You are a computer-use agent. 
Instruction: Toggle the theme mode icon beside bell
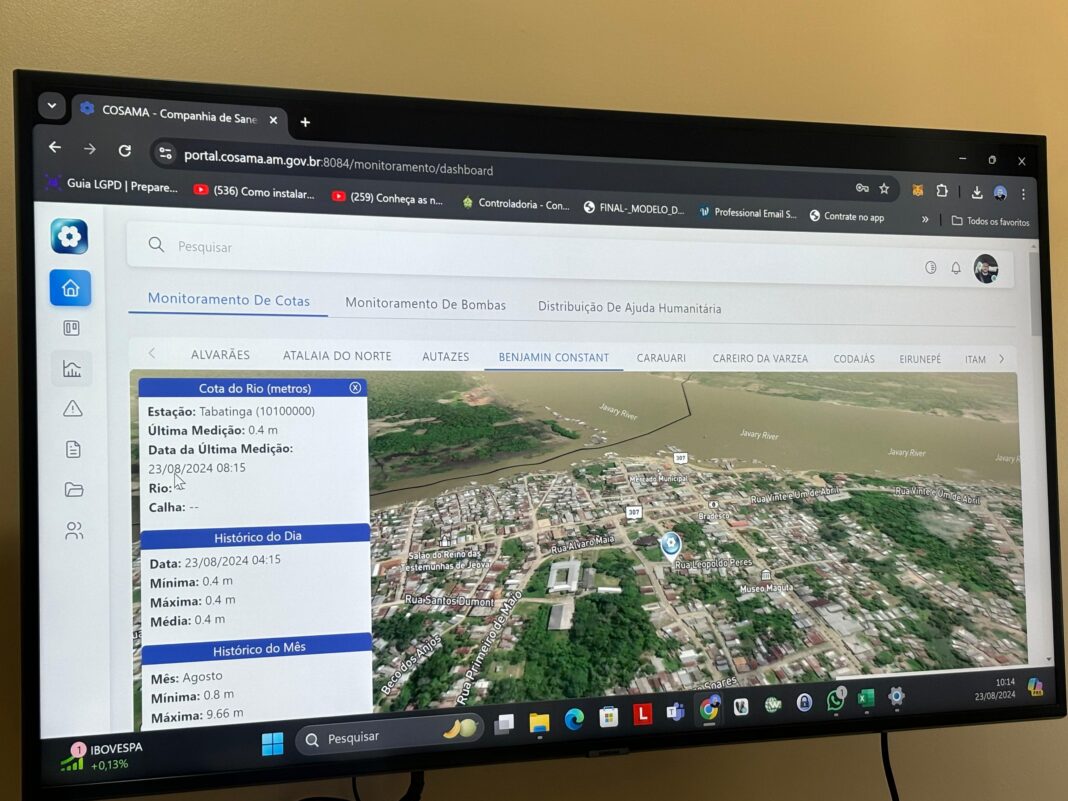pos(930,267)
